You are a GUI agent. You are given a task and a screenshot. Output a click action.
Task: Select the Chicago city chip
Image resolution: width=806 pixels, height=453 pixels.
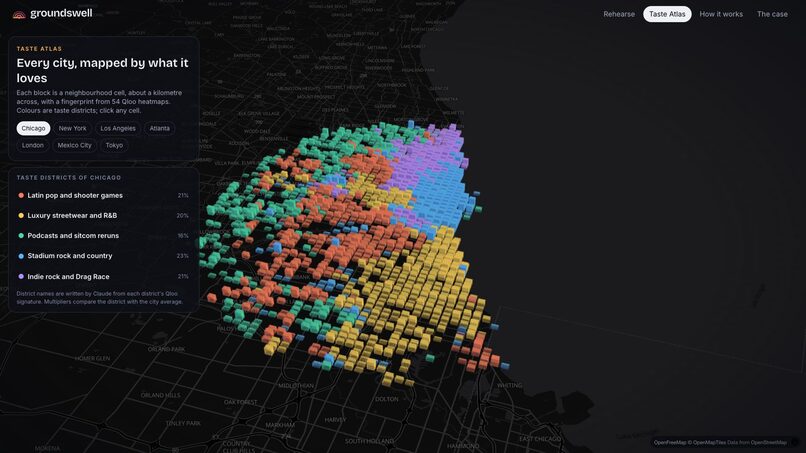pyautogui.click(x=33, y=128)
